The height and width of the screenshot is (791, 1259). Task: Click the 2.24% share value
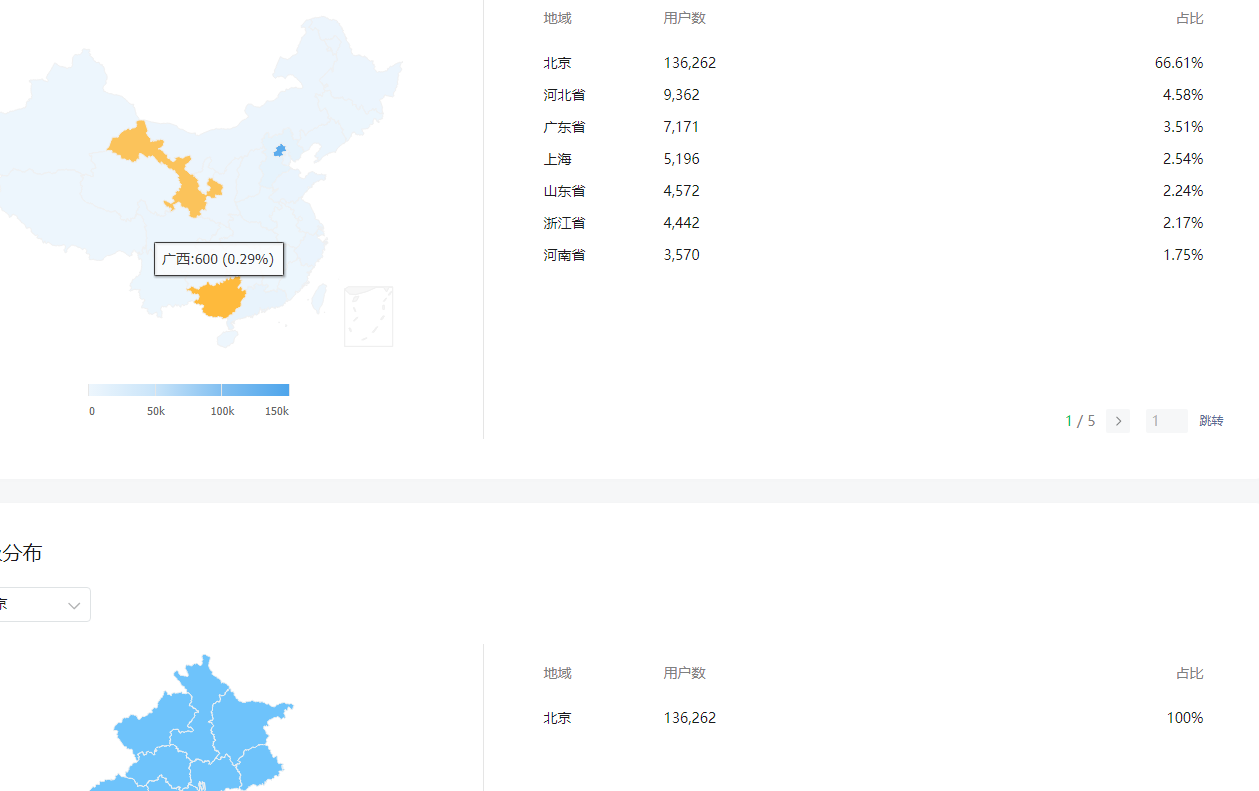click(x=1183, y=191)
